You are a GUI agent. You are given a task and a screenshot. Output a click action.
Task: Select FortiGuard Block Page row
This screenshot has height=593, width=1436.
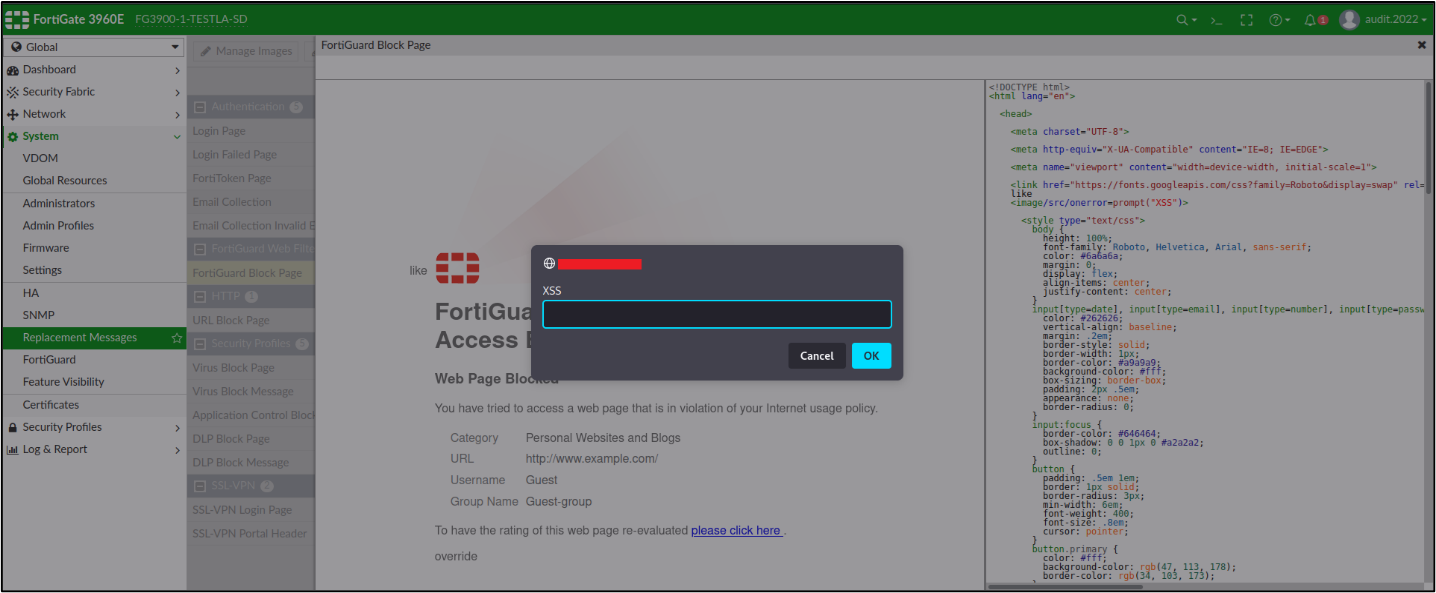pos(251,273)
